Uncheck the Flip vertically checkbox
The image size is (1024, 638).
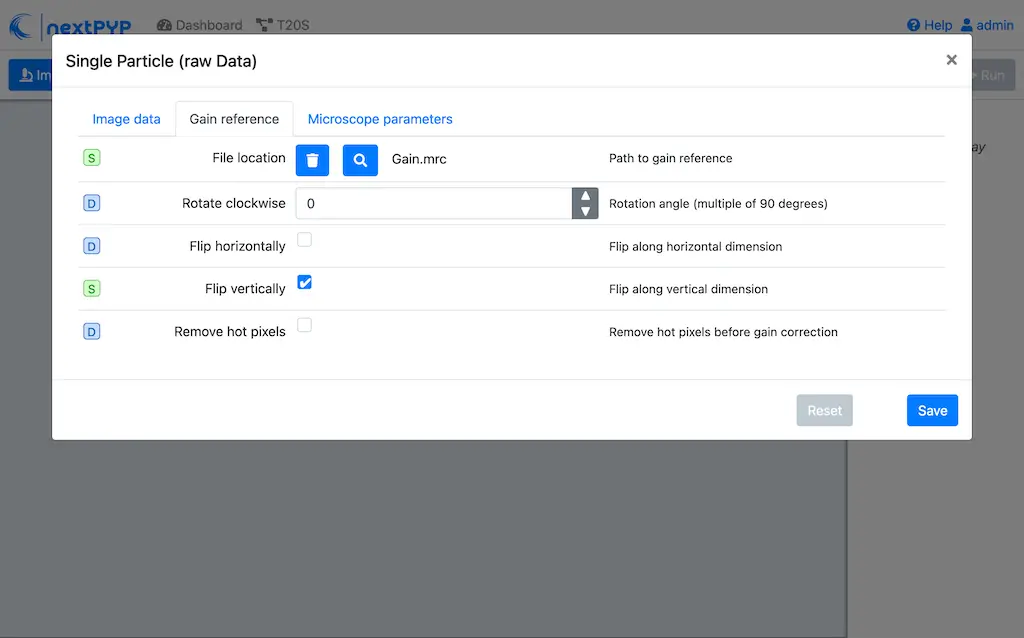click(x=305, y=283)
